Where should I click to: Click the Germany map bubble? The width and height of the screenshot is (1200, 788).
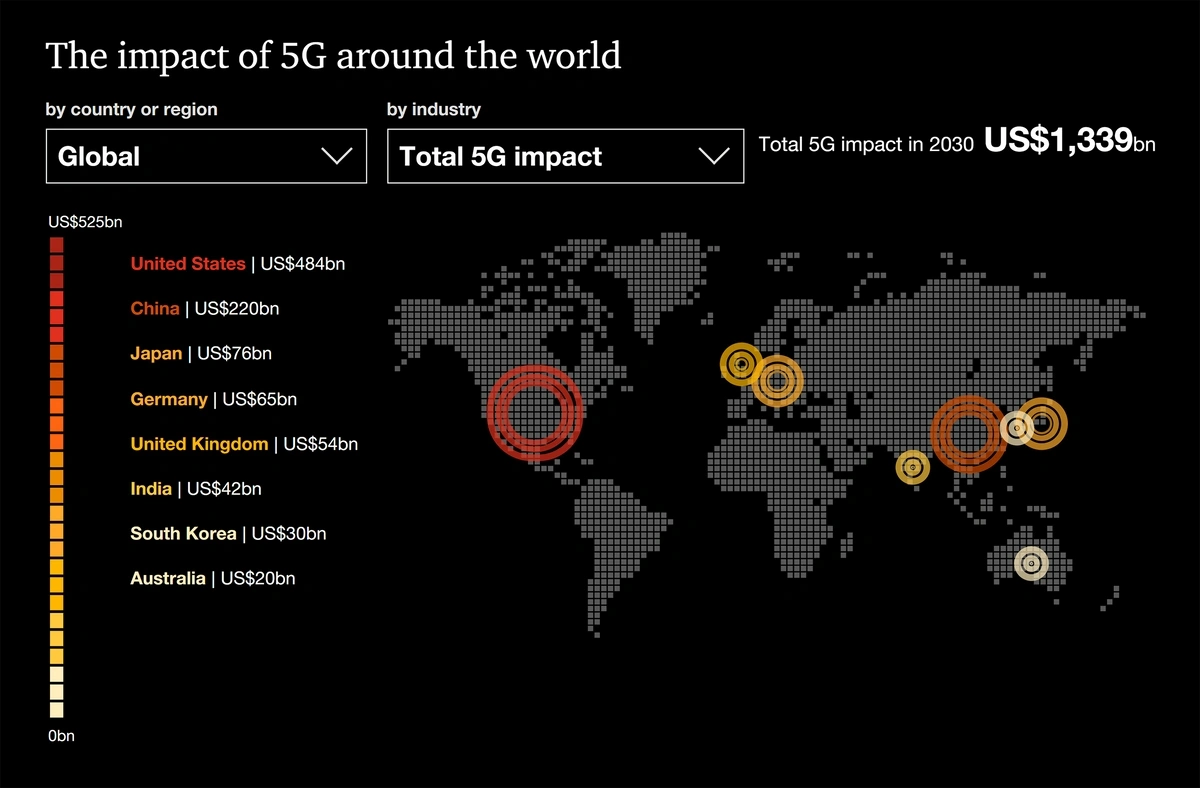pyautogui.click(x=777, y=380)
